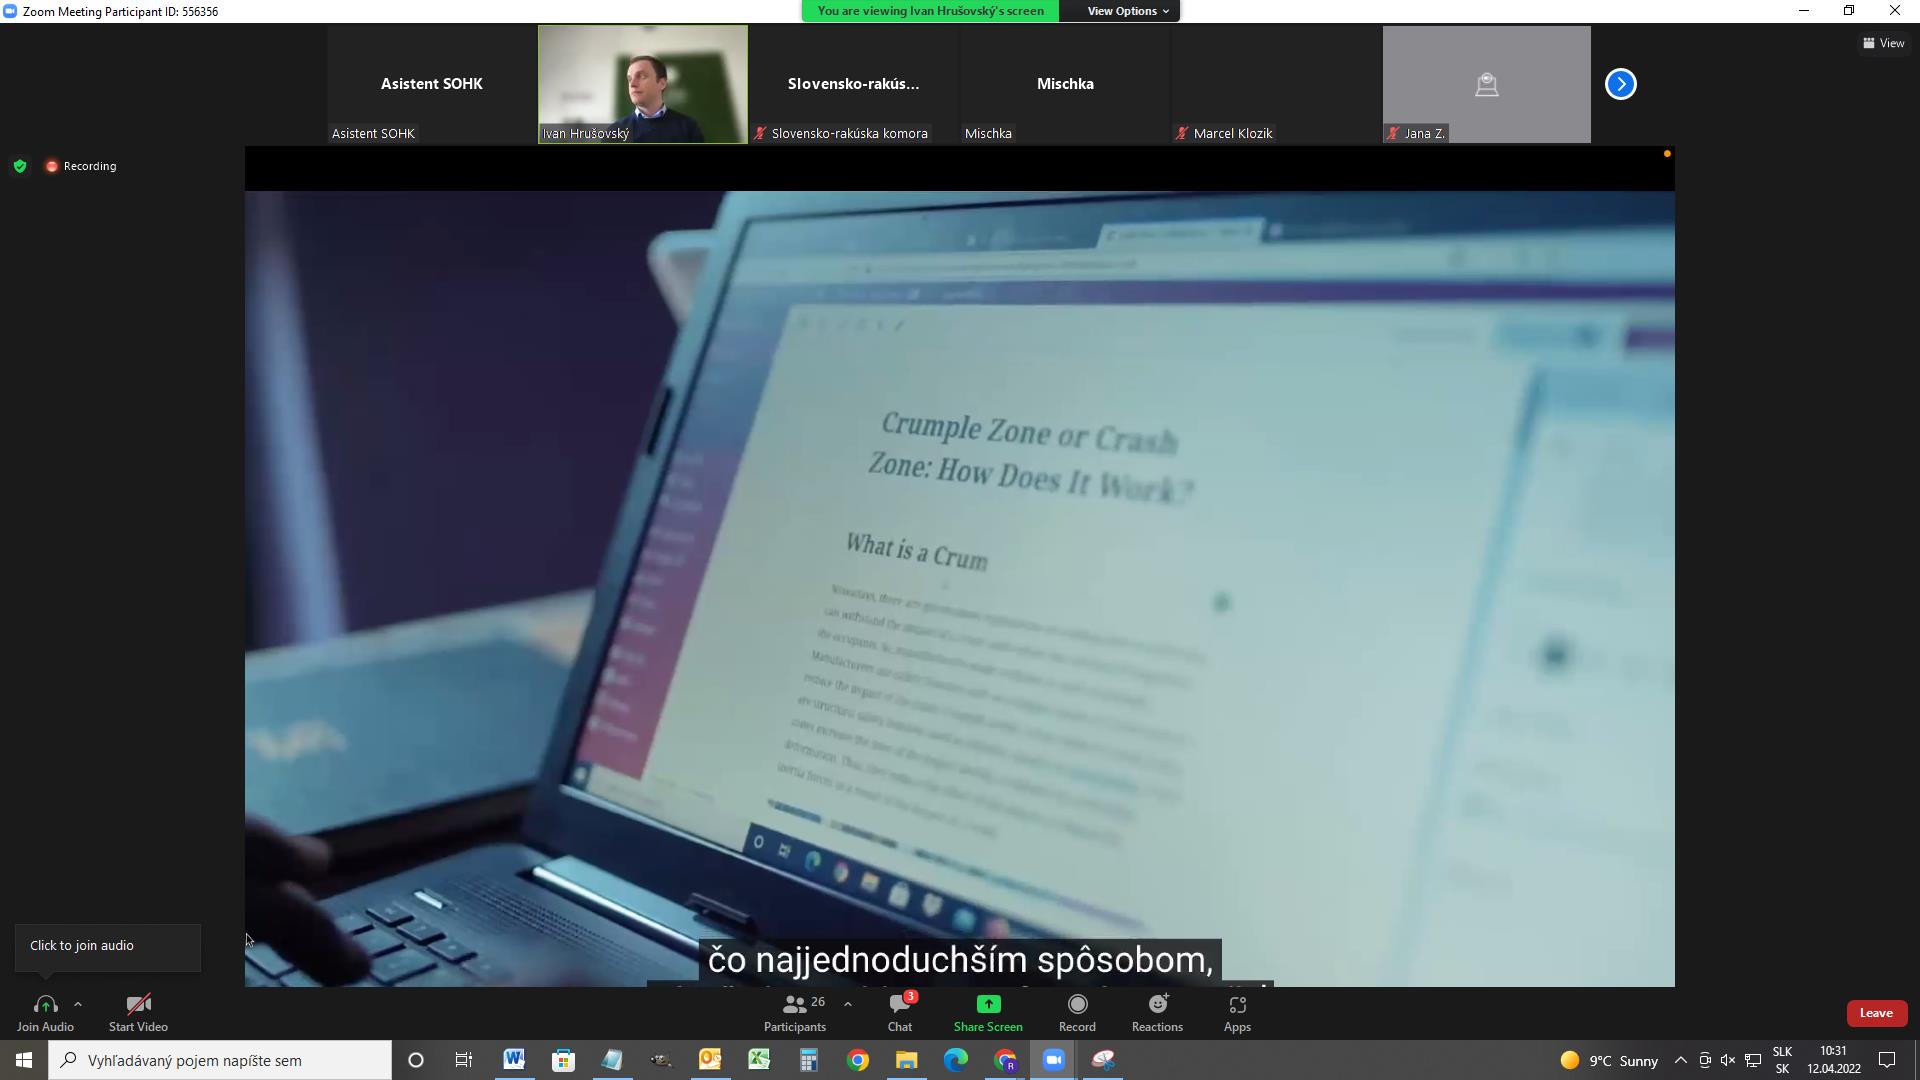Screen dimensions: 1920x1080
Task: Open Excel from the taskbar
Action: (x=759, y=1060)
